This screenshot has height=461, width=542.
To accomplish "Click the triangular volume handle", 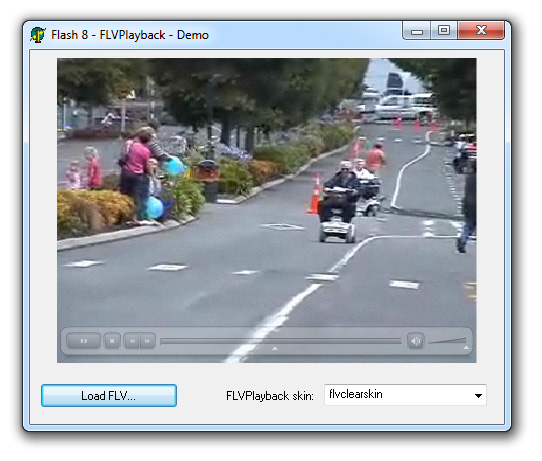I will point(466,348).
